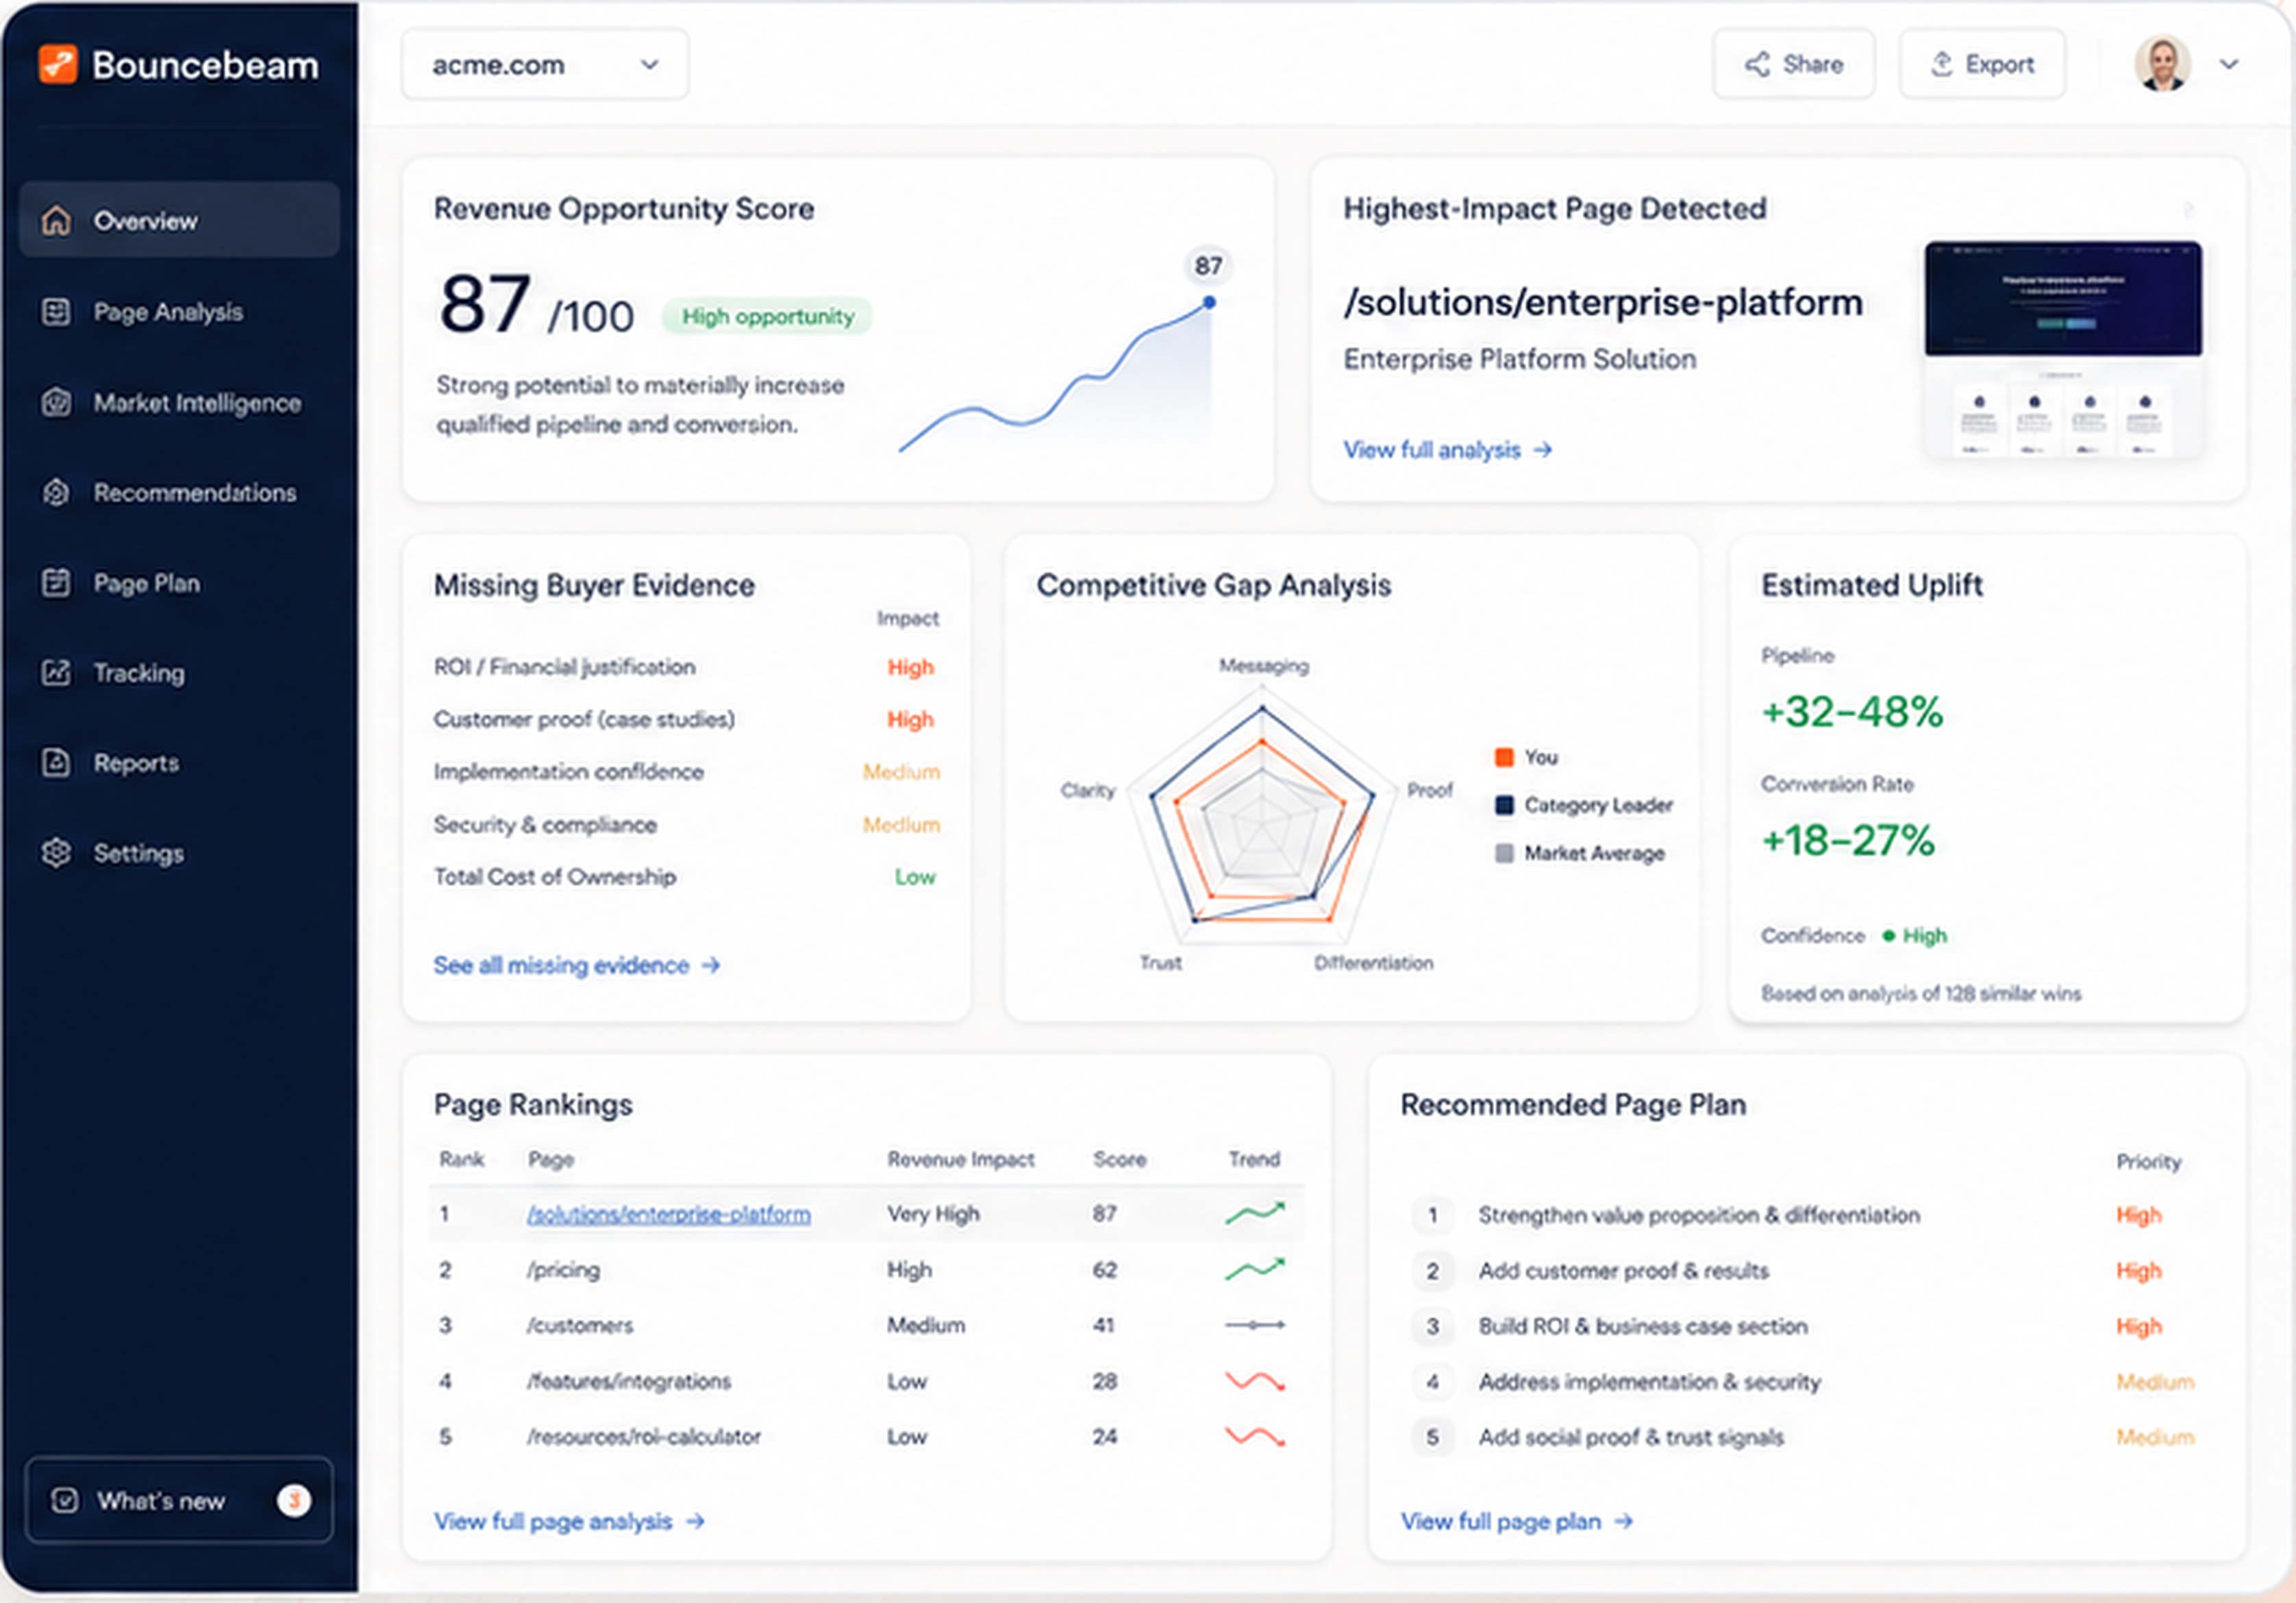The image size is (2296, 1603).
Task: Click the navy Category Leader legend swatch
Action: click(1504, 805)
